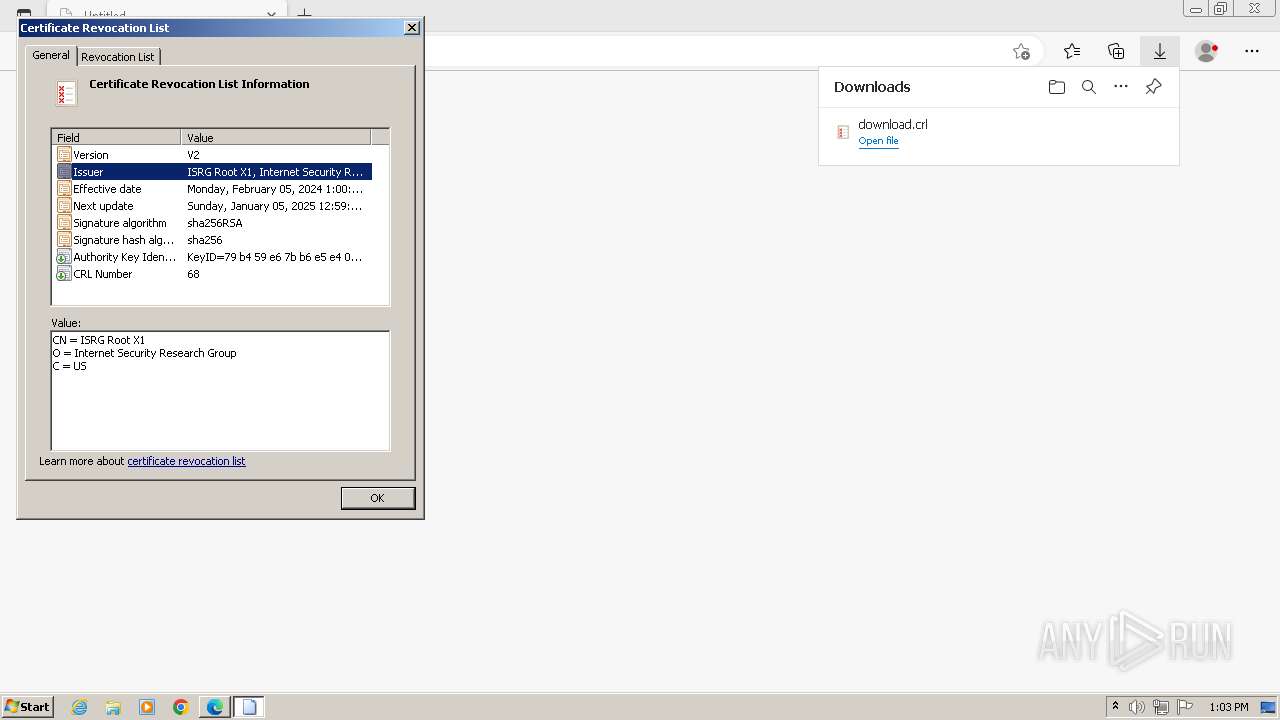Click the Downloads toolbar button in Edge

pyautogui.click(x=1160, y=51)
